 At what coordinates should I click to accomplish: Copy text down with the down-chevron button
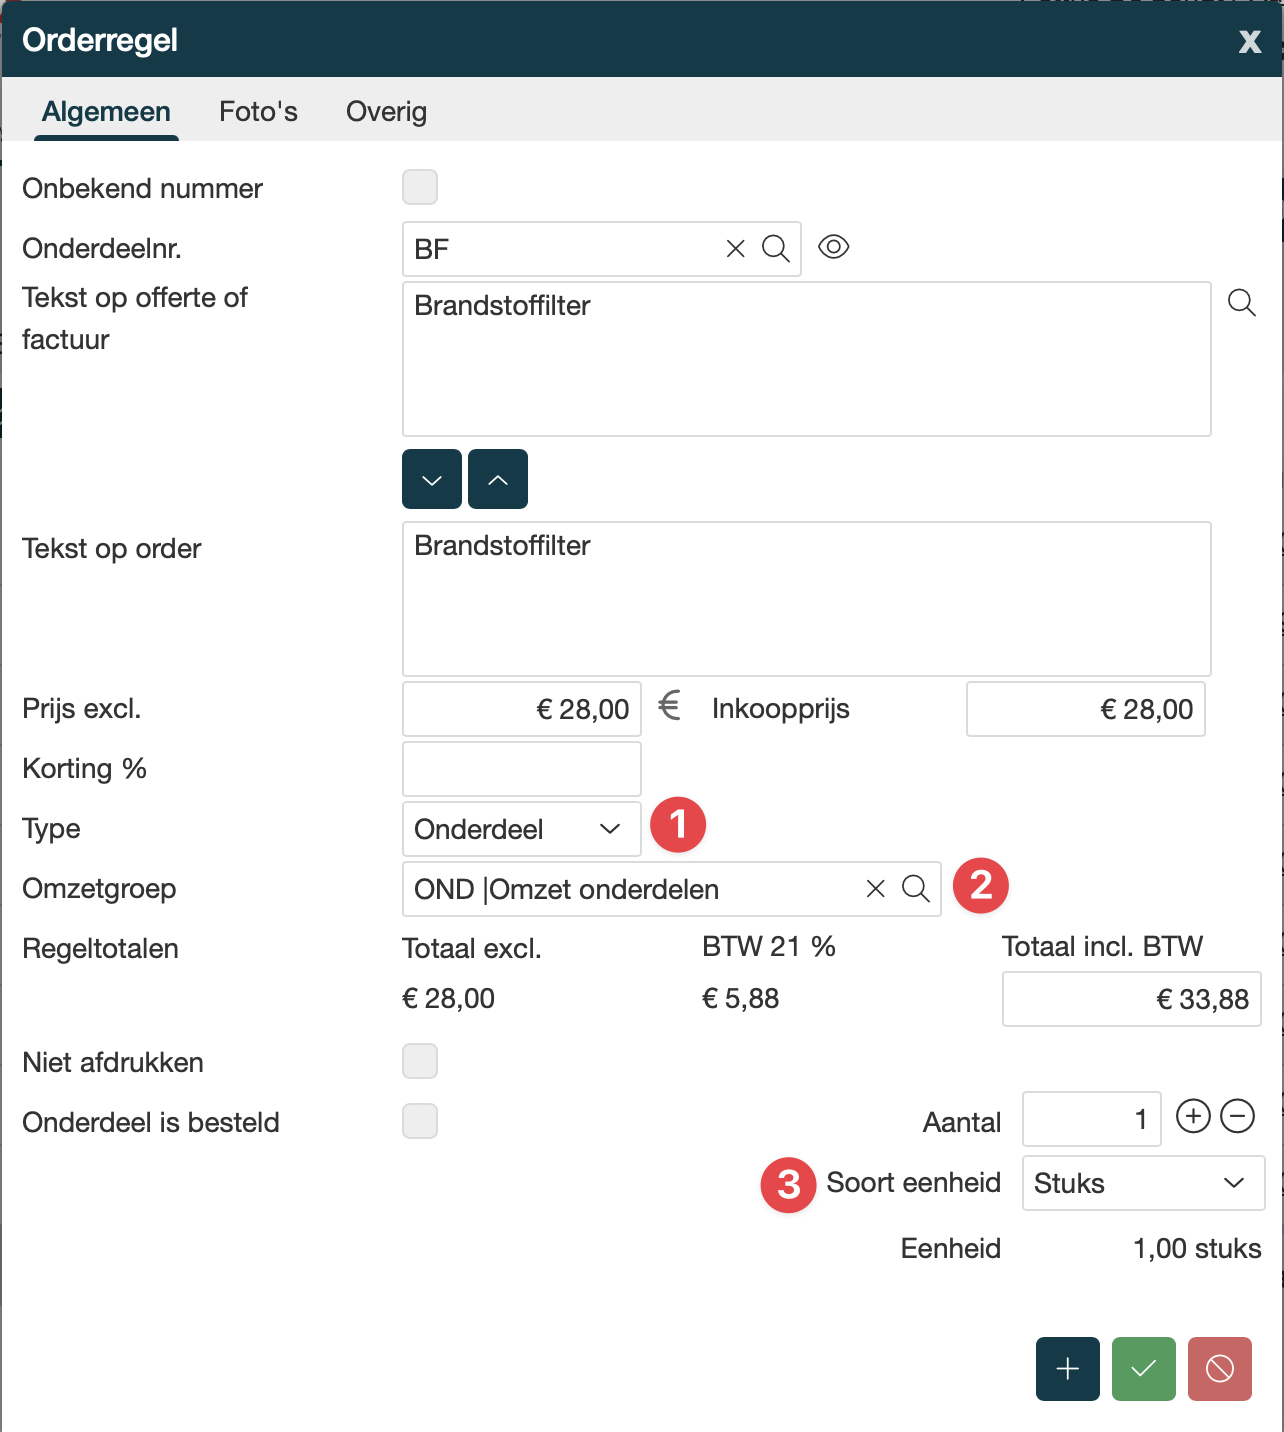click(x=432, y=480)
